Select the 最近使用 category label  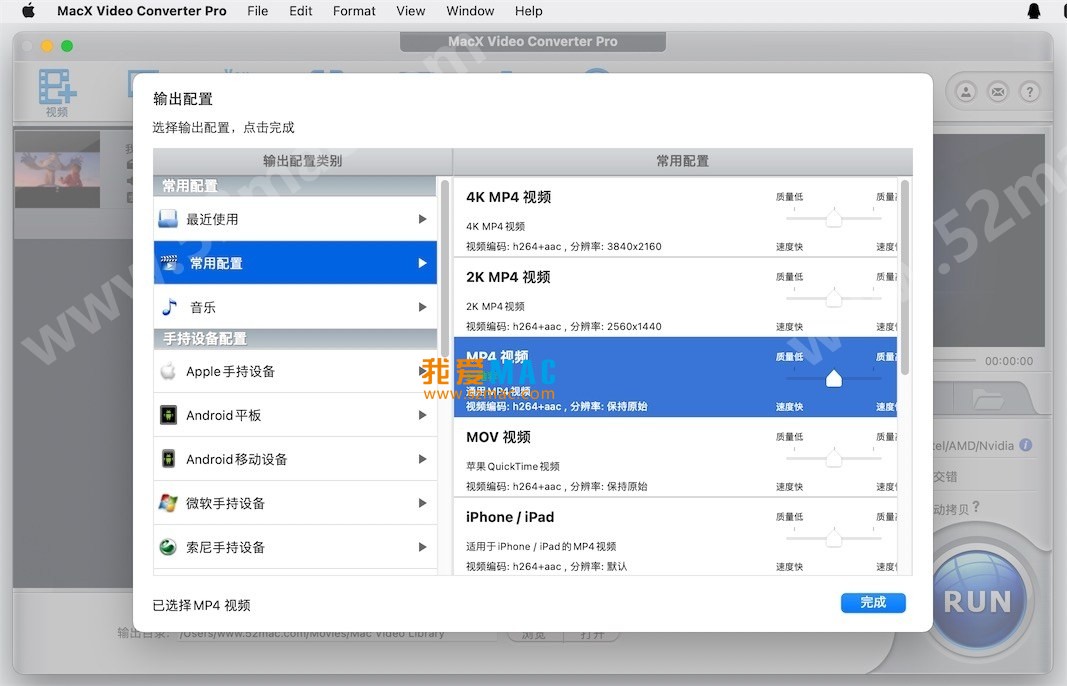[212, 219]
